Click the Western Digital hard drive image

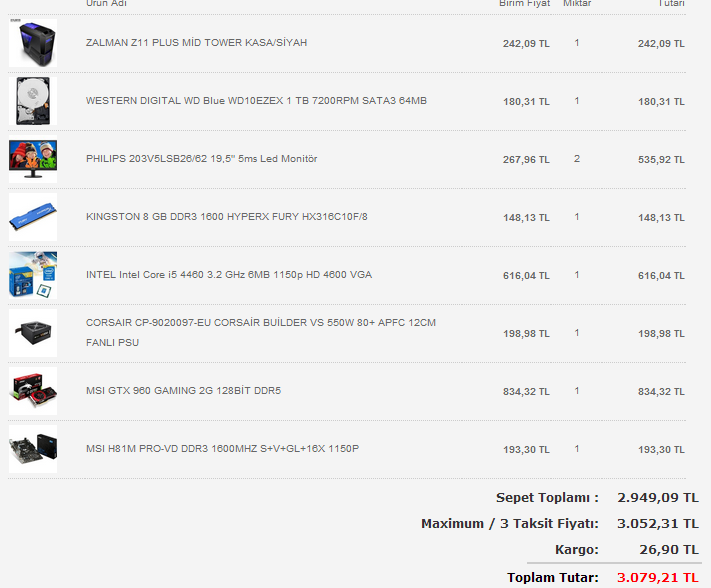click(33, 101)
